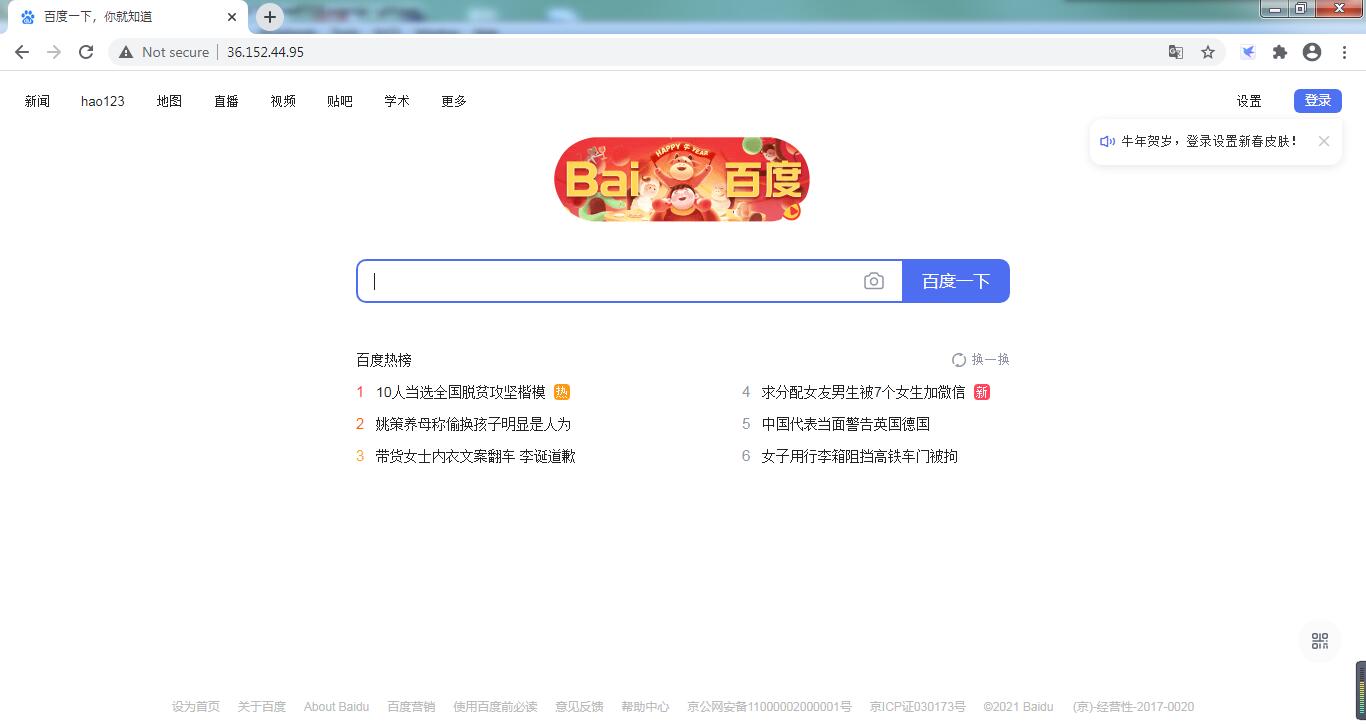Open the 直播 navigation link
The height and width of the screenshot is (725, 1366).
point(226,101)
